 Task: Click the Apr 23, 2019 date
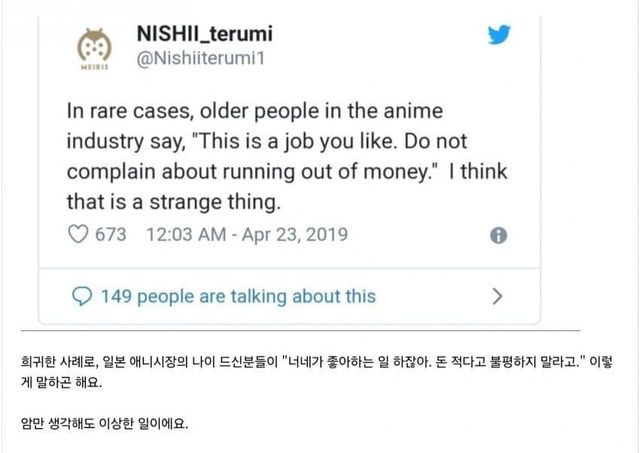click(x=297, y=236)
